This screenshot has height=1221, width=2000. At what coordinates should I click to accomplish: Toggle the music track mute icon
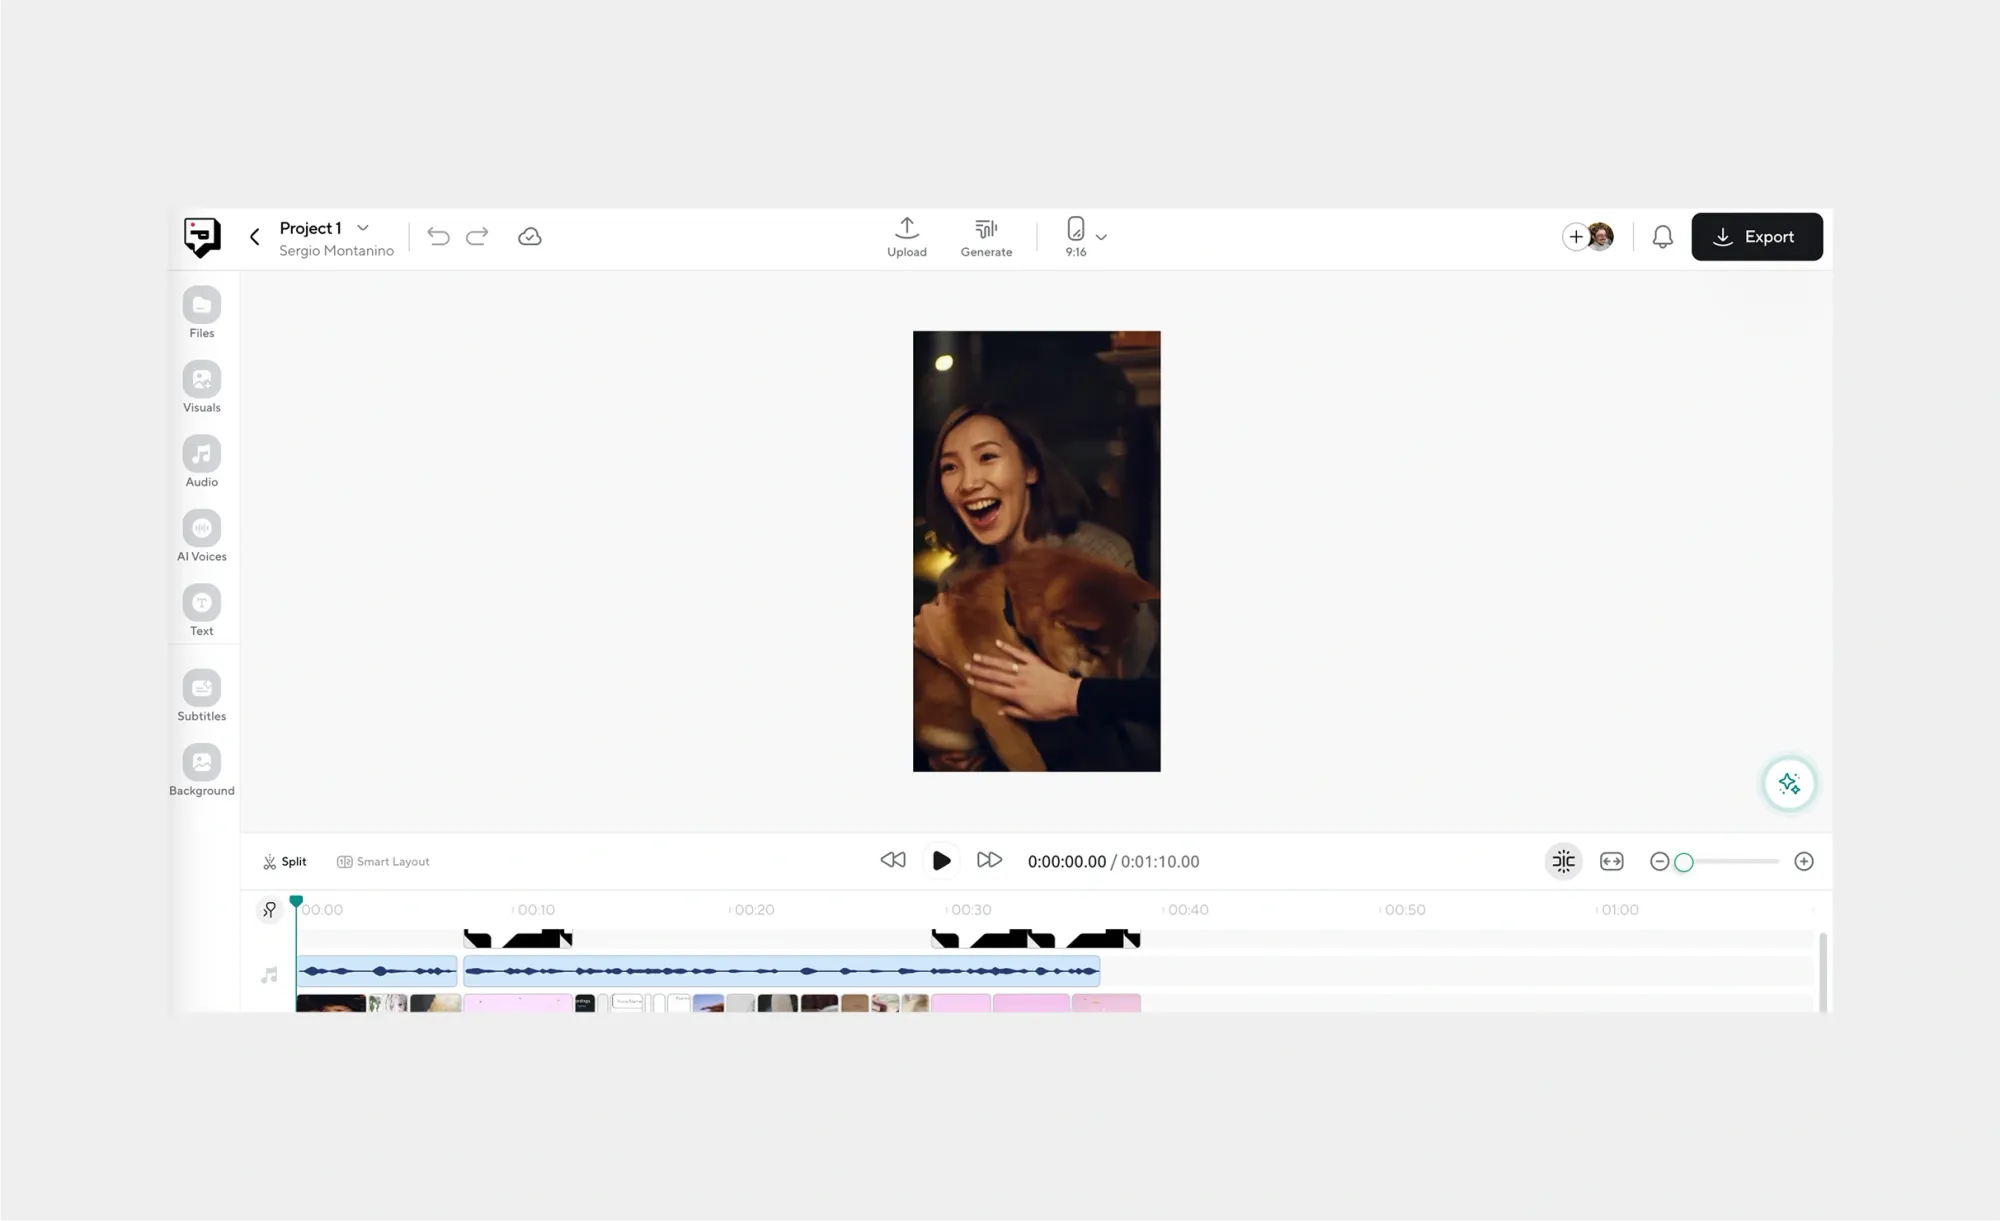click(269, 974)
